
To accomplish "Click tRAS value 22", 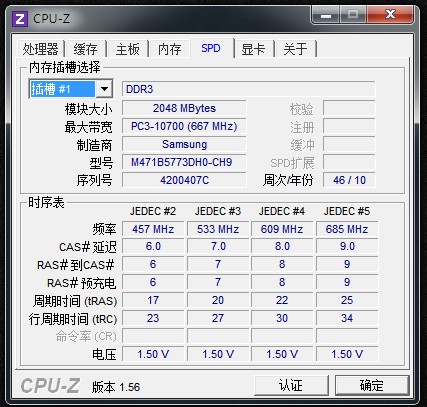I will [282, 300].
